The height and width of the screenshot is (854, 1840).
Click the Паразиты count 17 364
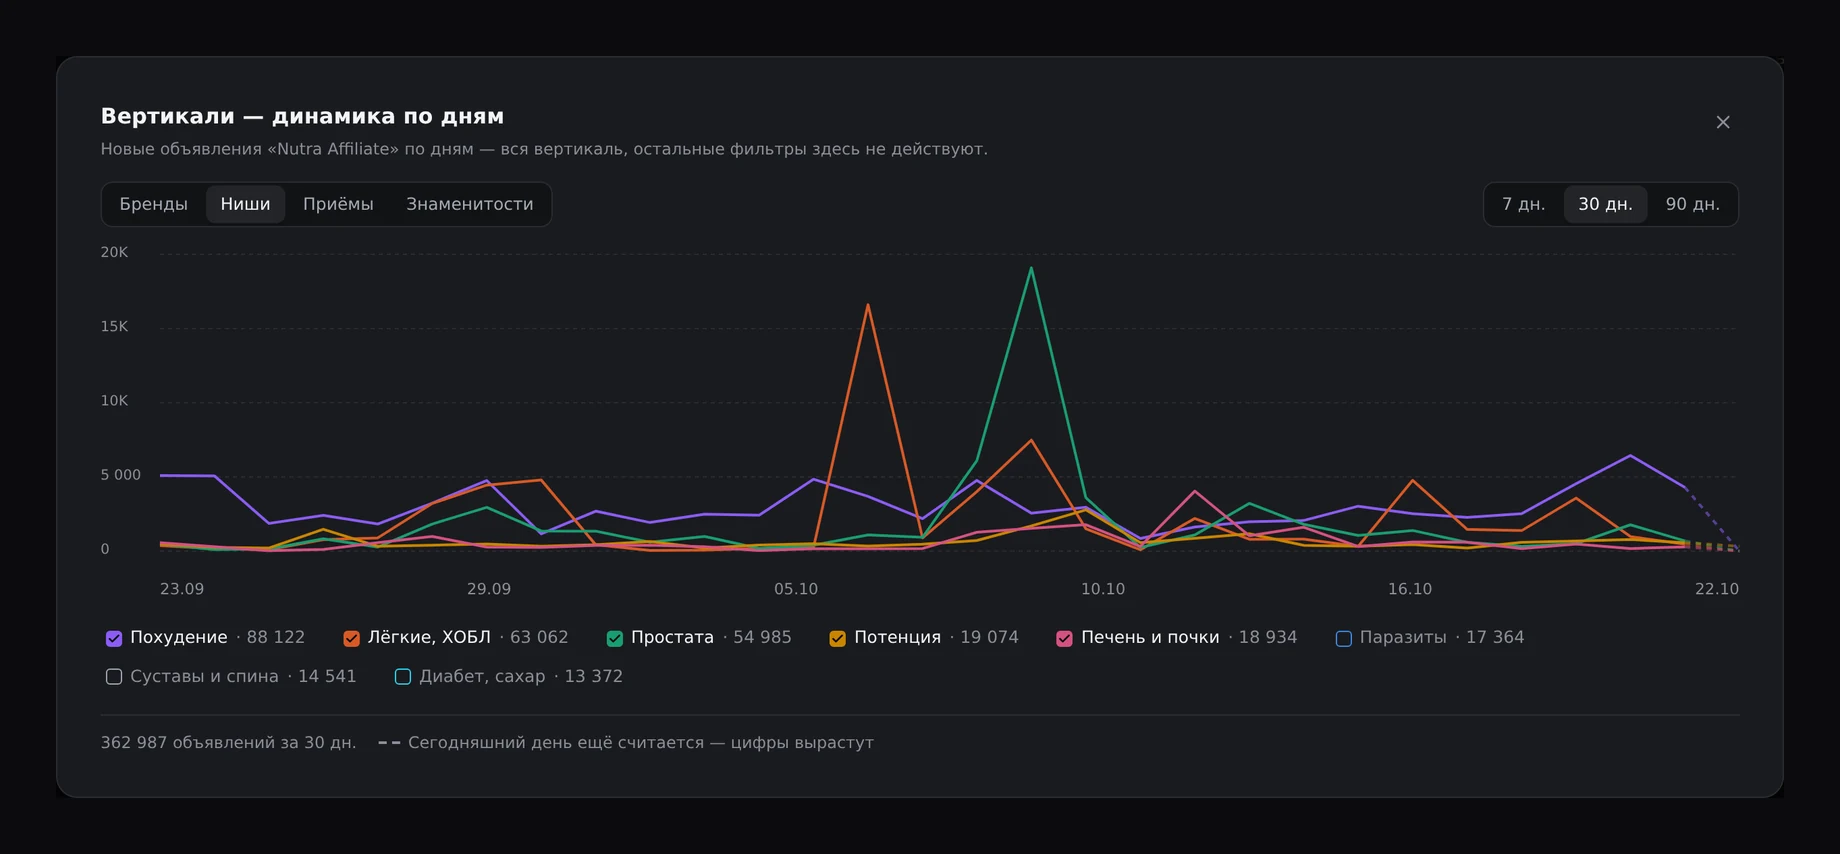[1495, 637]
